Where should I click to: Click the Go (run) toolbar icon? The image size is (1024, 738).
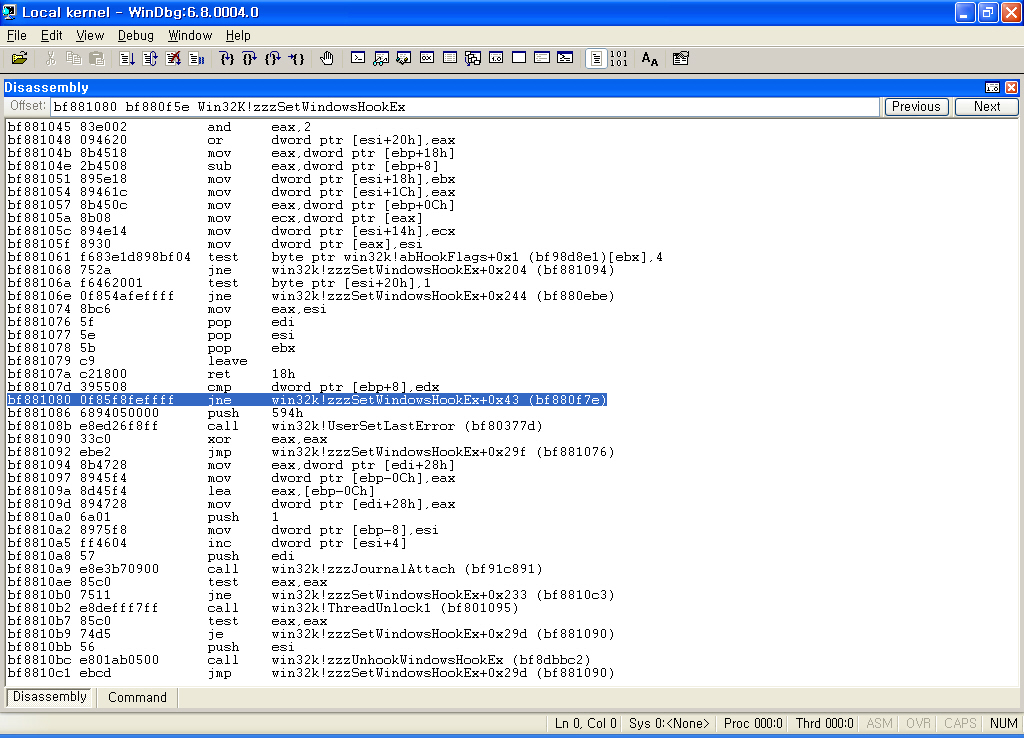click(x=127, y=59)
